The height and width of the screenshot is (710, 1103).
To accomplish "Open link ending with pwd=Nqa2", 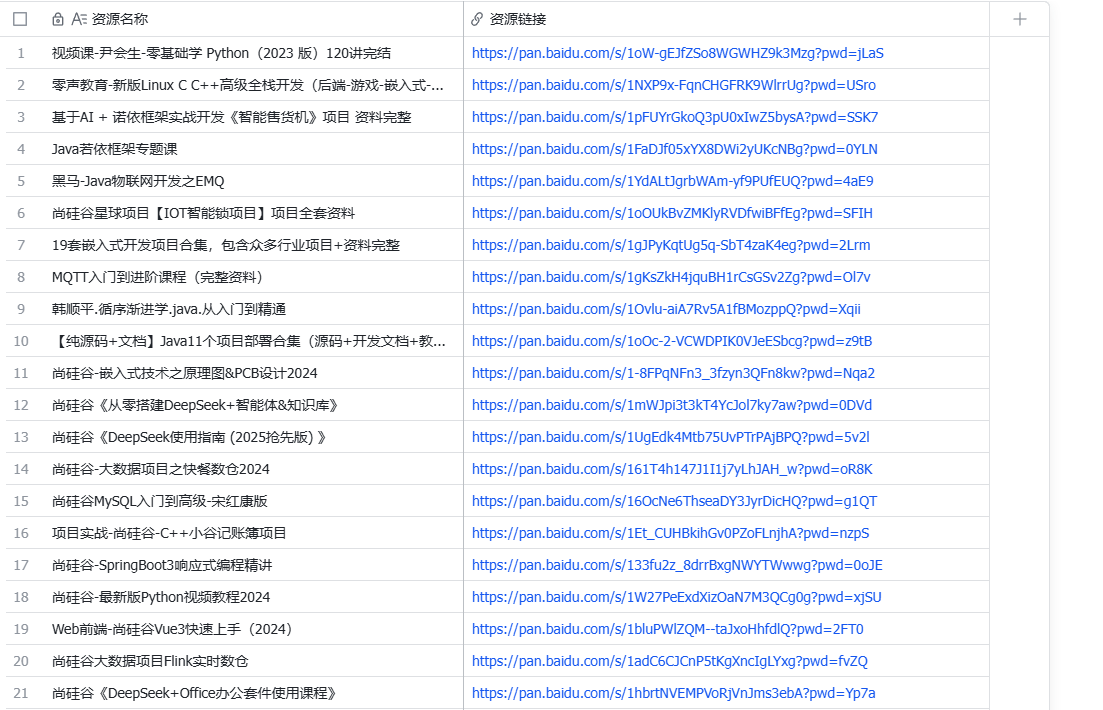I will tap(673, 374).
